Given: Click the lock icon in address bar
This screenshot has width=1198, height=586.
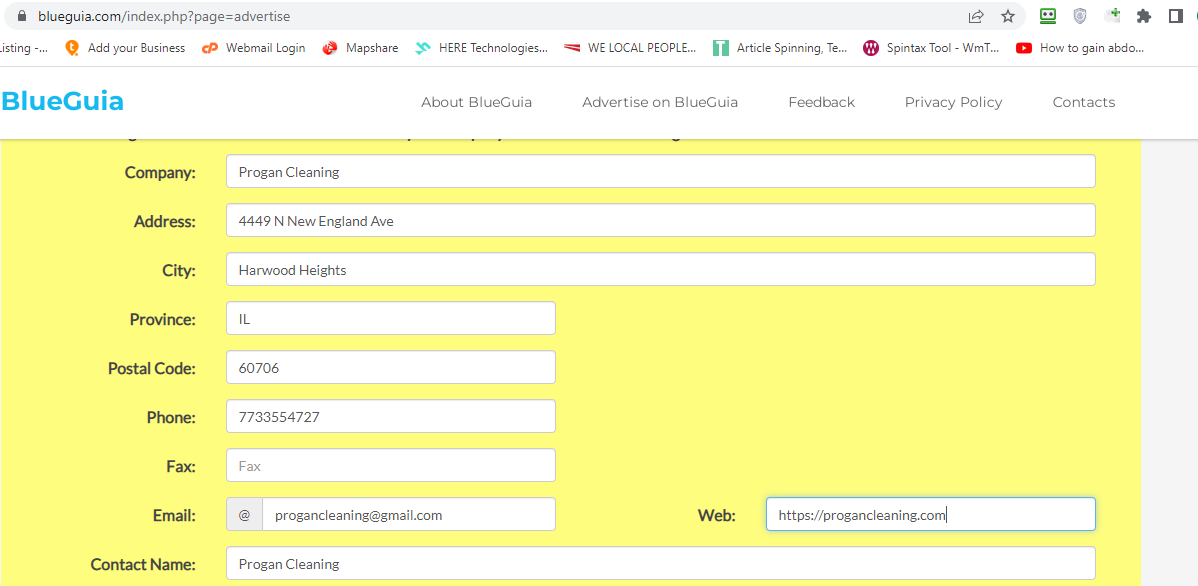Looking at the screenshot, I should [x=21, y=15].
